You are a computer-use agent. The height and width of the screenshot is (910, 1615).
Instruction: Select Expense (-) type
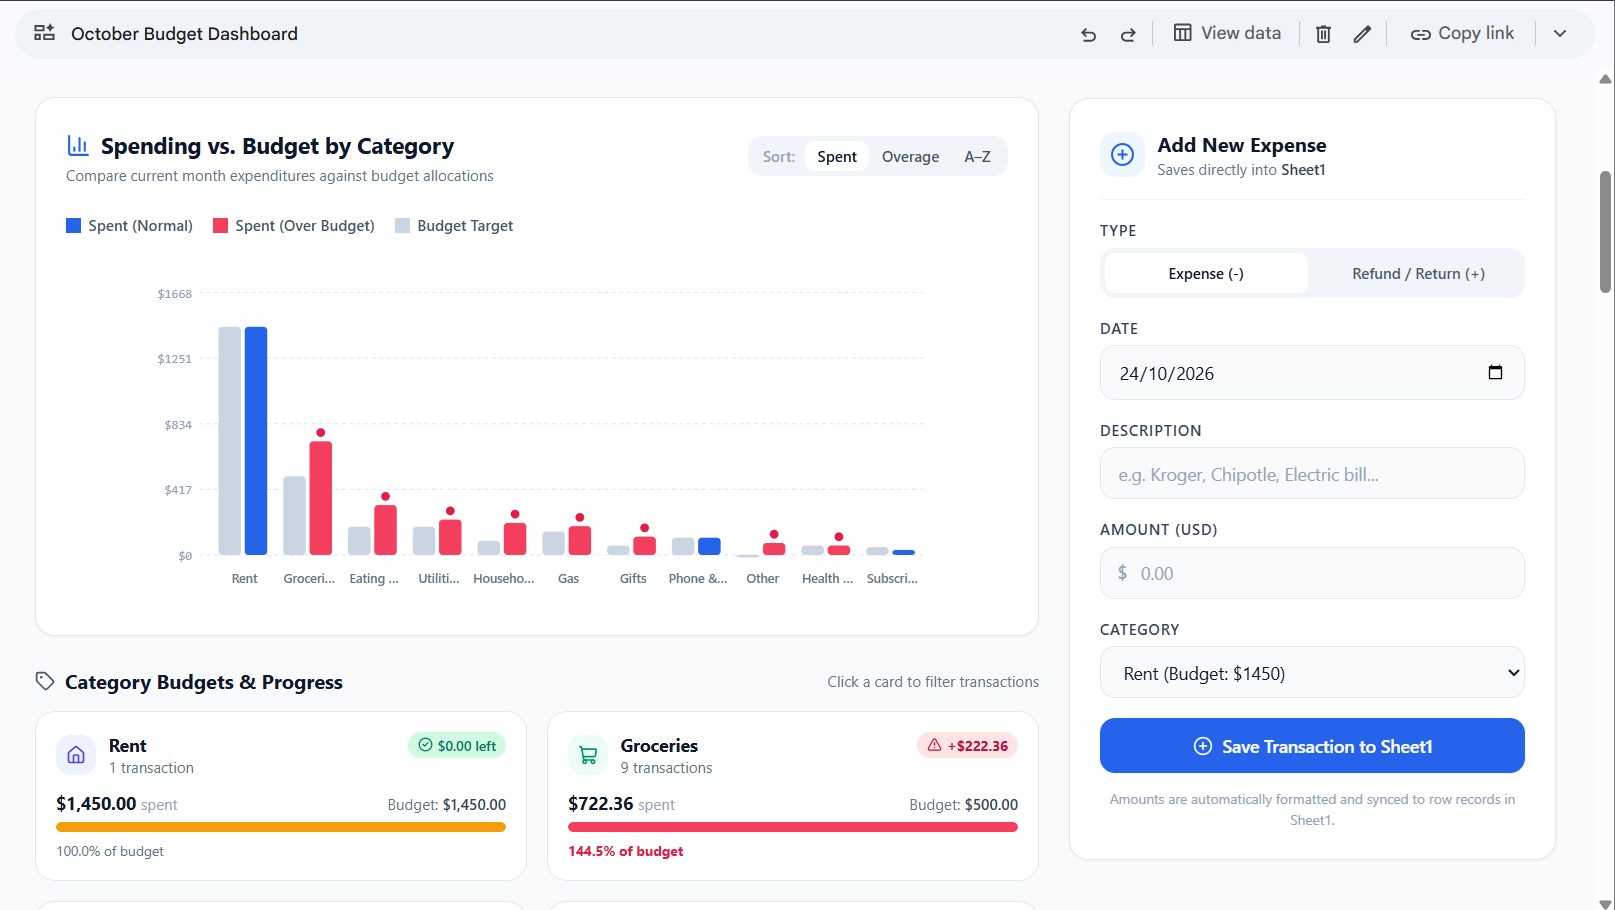[x=1206, y=273]
